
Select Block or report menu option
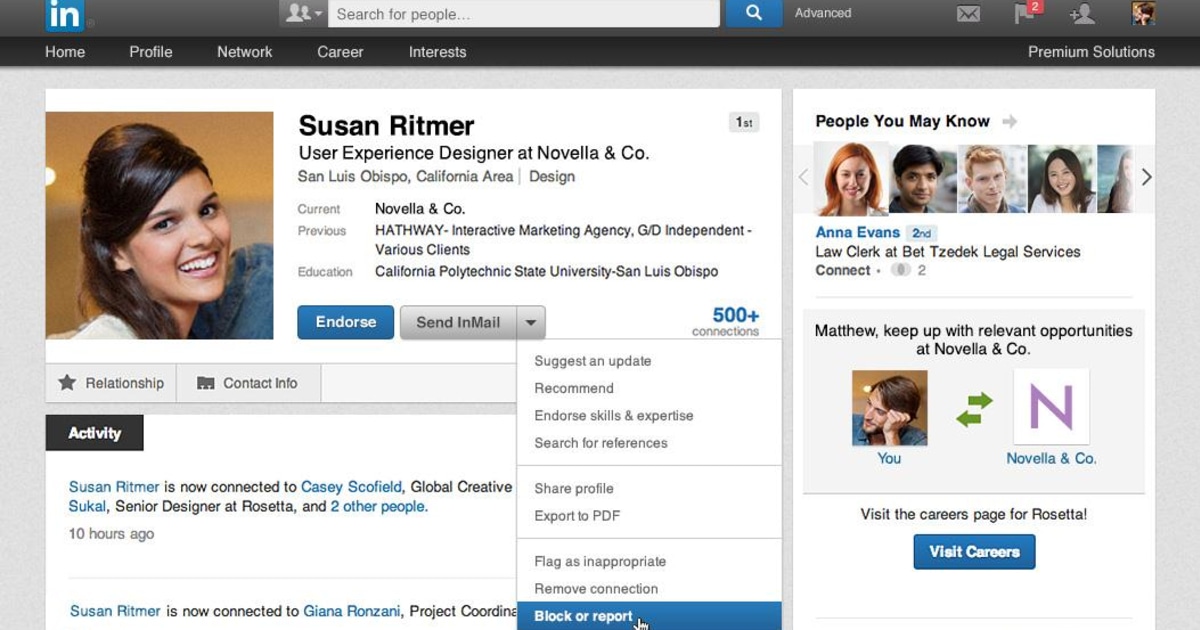point(583,616)
